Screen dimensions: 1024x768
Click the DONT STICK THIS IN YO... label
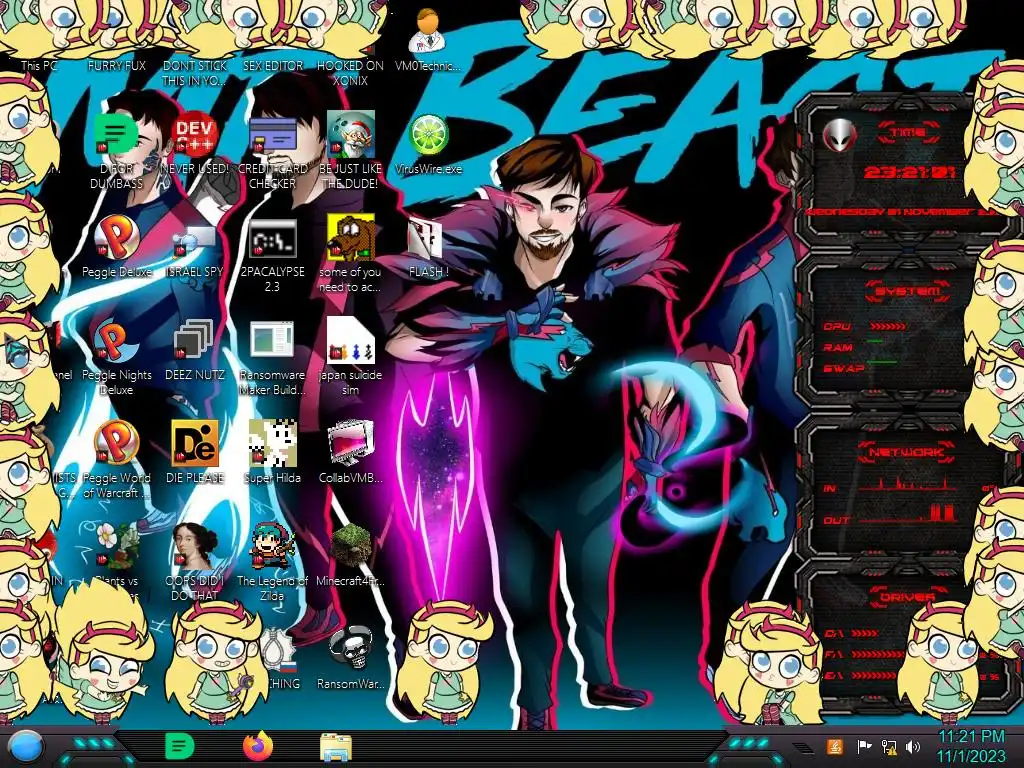(x=194, y=73)
